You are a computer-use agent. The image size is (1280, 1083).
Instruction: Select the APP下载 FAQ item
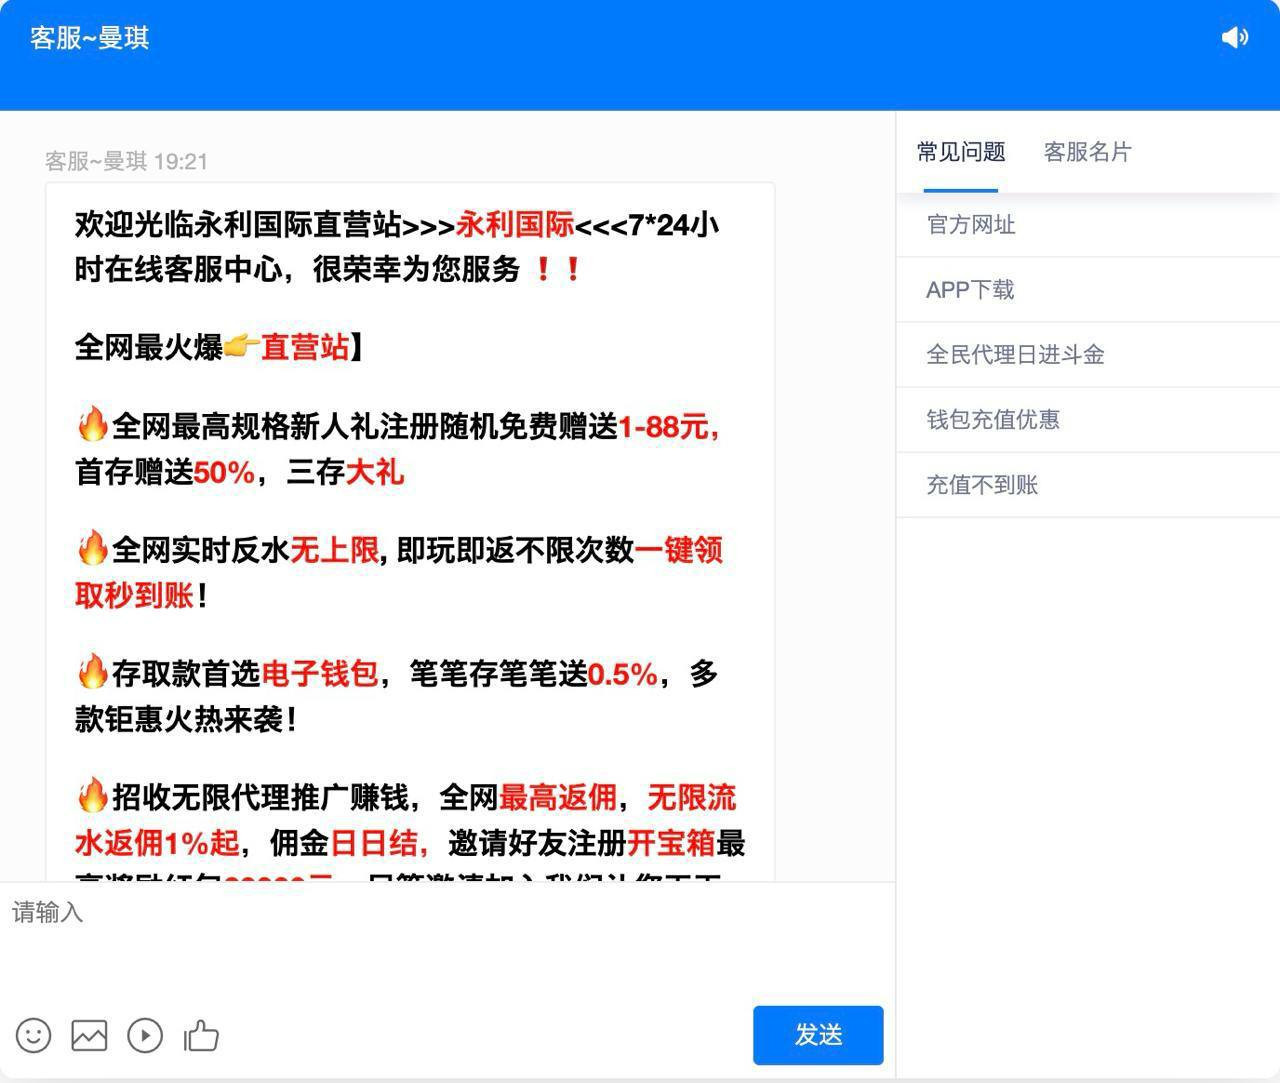970,290
